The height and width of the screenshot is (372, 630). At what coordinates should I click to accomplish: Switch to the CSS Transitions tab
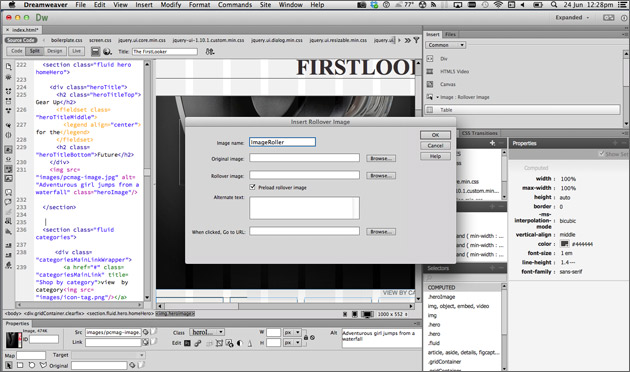tap(479, 133)
